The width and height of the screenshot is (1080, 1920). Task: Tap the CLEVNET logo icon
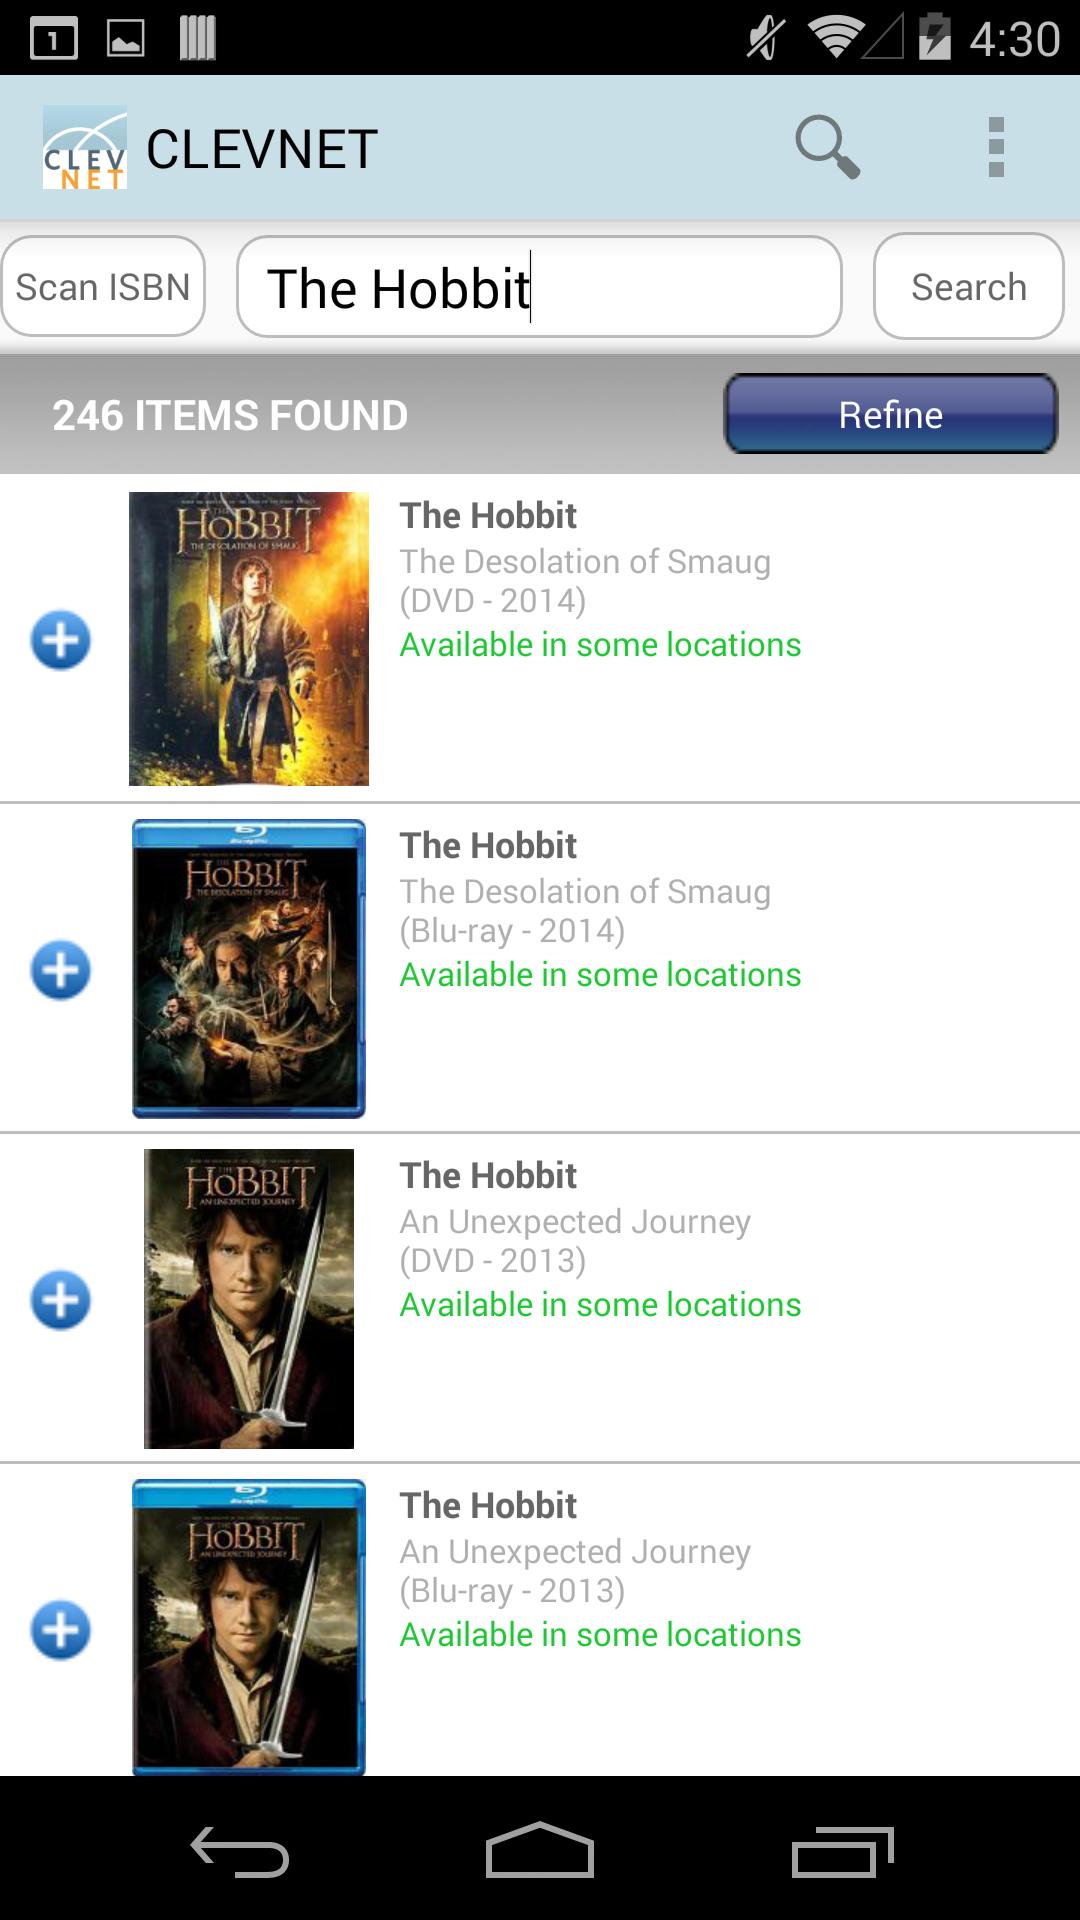coord(85,147)
